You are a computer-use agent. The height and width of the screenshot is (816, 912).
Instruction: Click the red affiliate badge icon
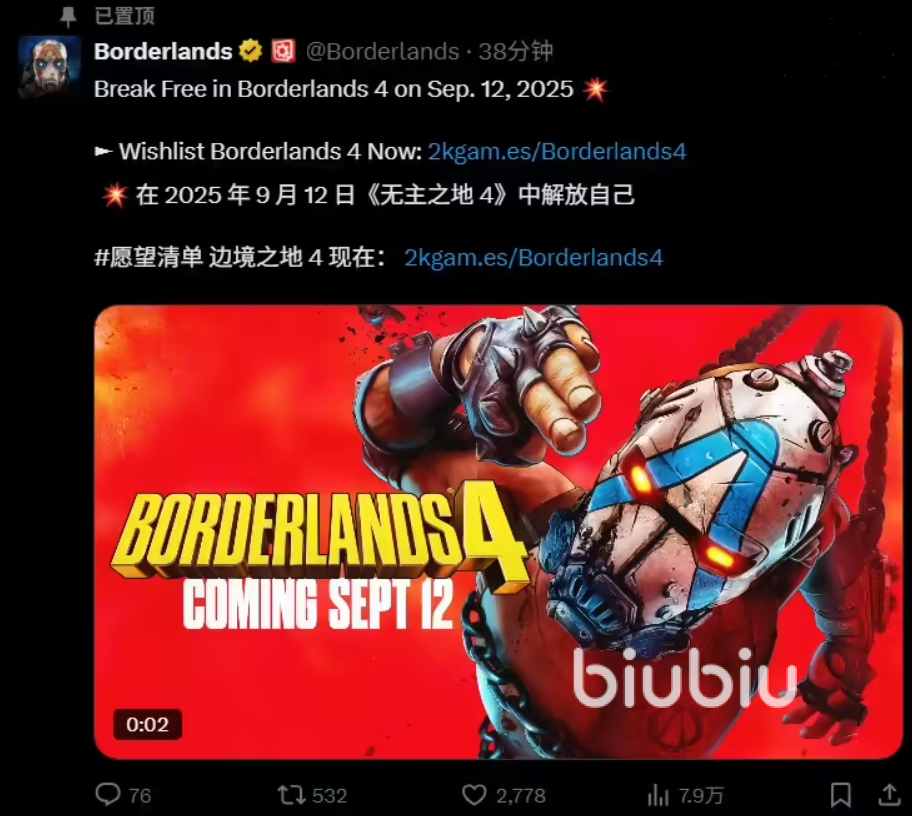pyautogui.click(x=284, y=51)
